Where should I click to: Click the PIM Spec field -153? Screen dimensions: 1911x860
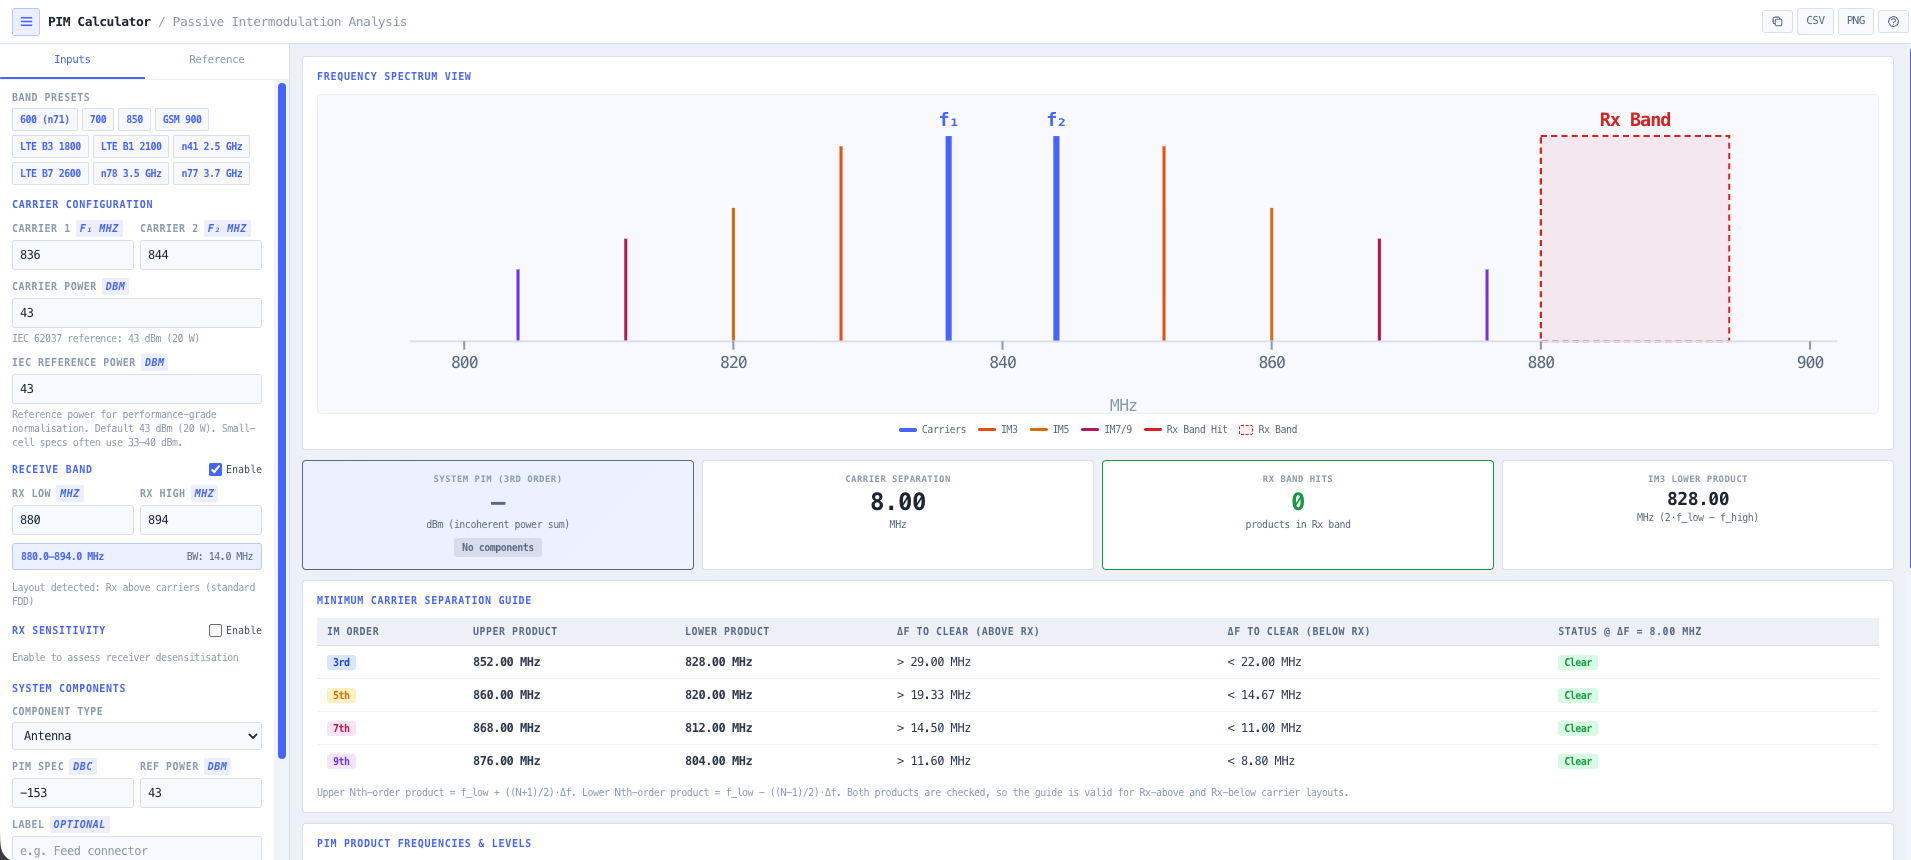[x=73, y=793]
